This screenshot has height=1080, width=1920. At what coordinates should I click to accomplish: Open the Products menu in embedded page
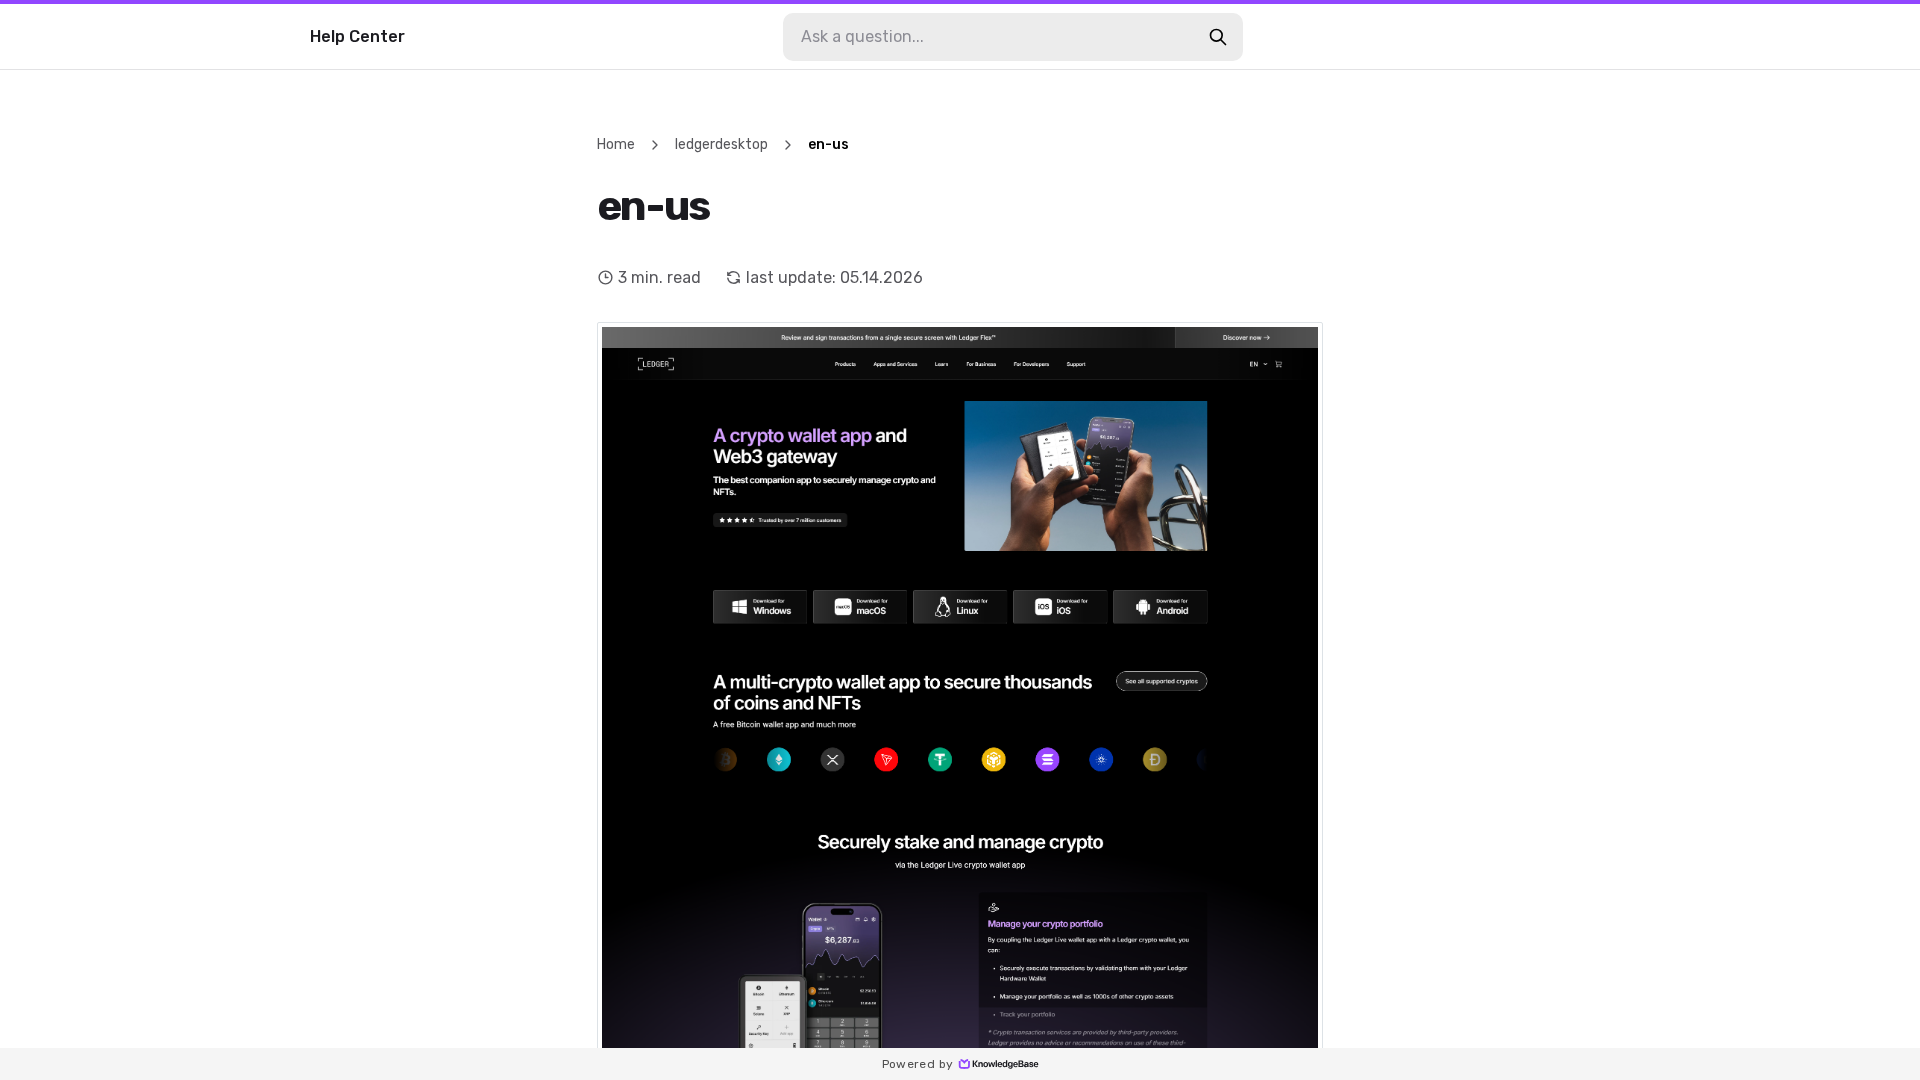click(845, 364)
